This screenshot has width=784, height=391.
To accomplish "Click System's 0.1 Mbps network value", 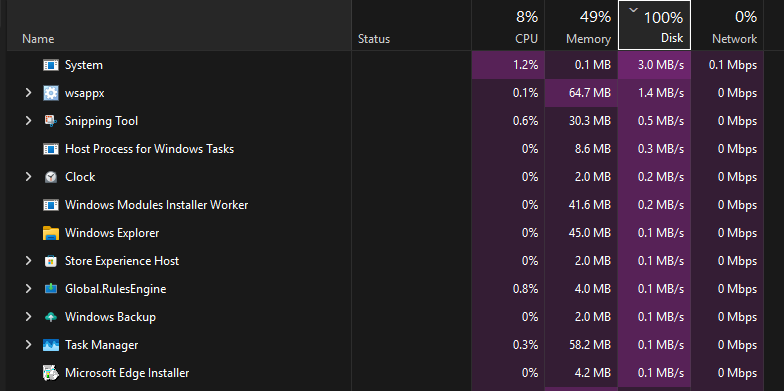I will (x=733, y=65).
